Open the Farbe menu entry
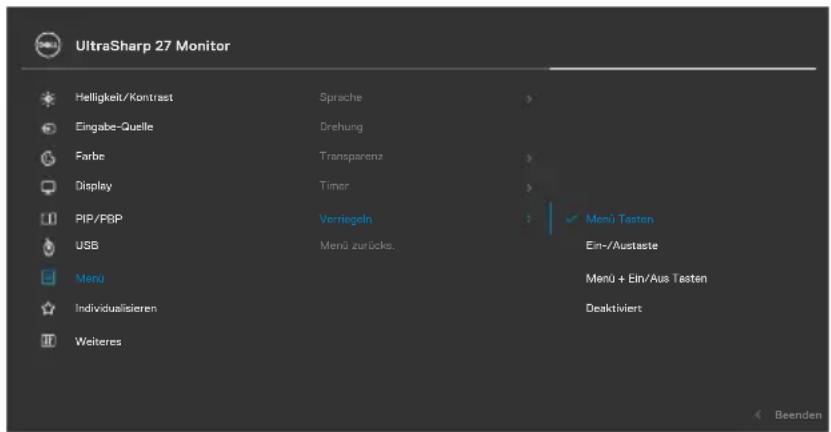This screenshot has width=831, height=432. [x=90, y=156]
